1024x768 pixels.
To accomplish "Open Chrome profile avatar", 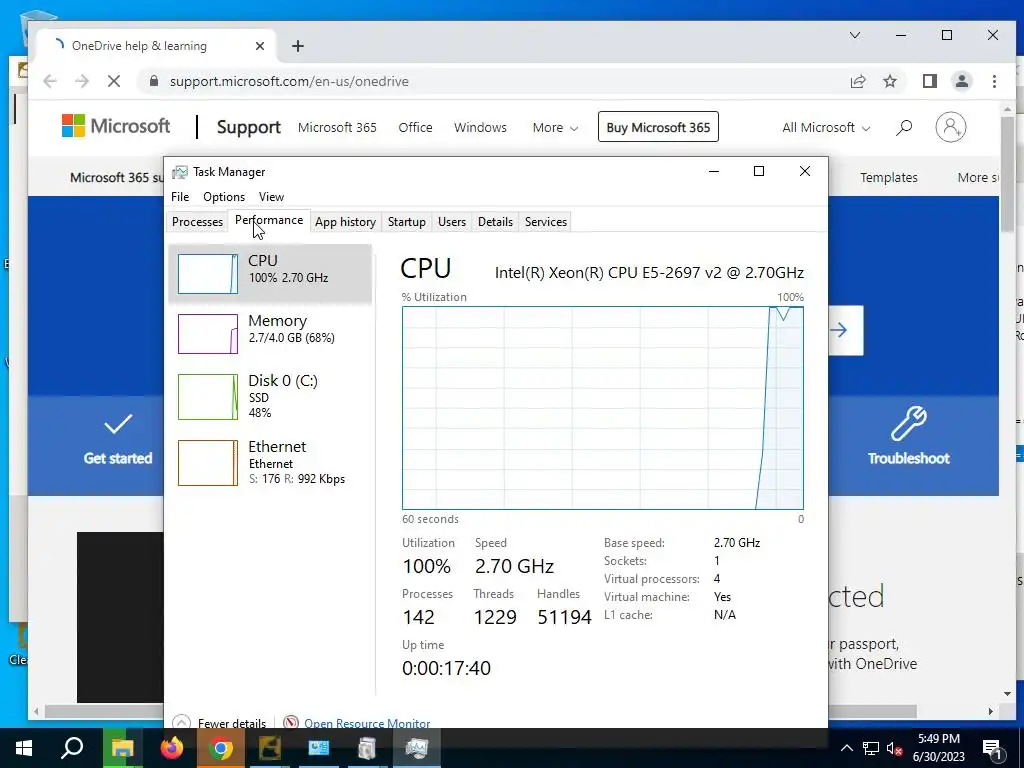I will coord(961,81).
